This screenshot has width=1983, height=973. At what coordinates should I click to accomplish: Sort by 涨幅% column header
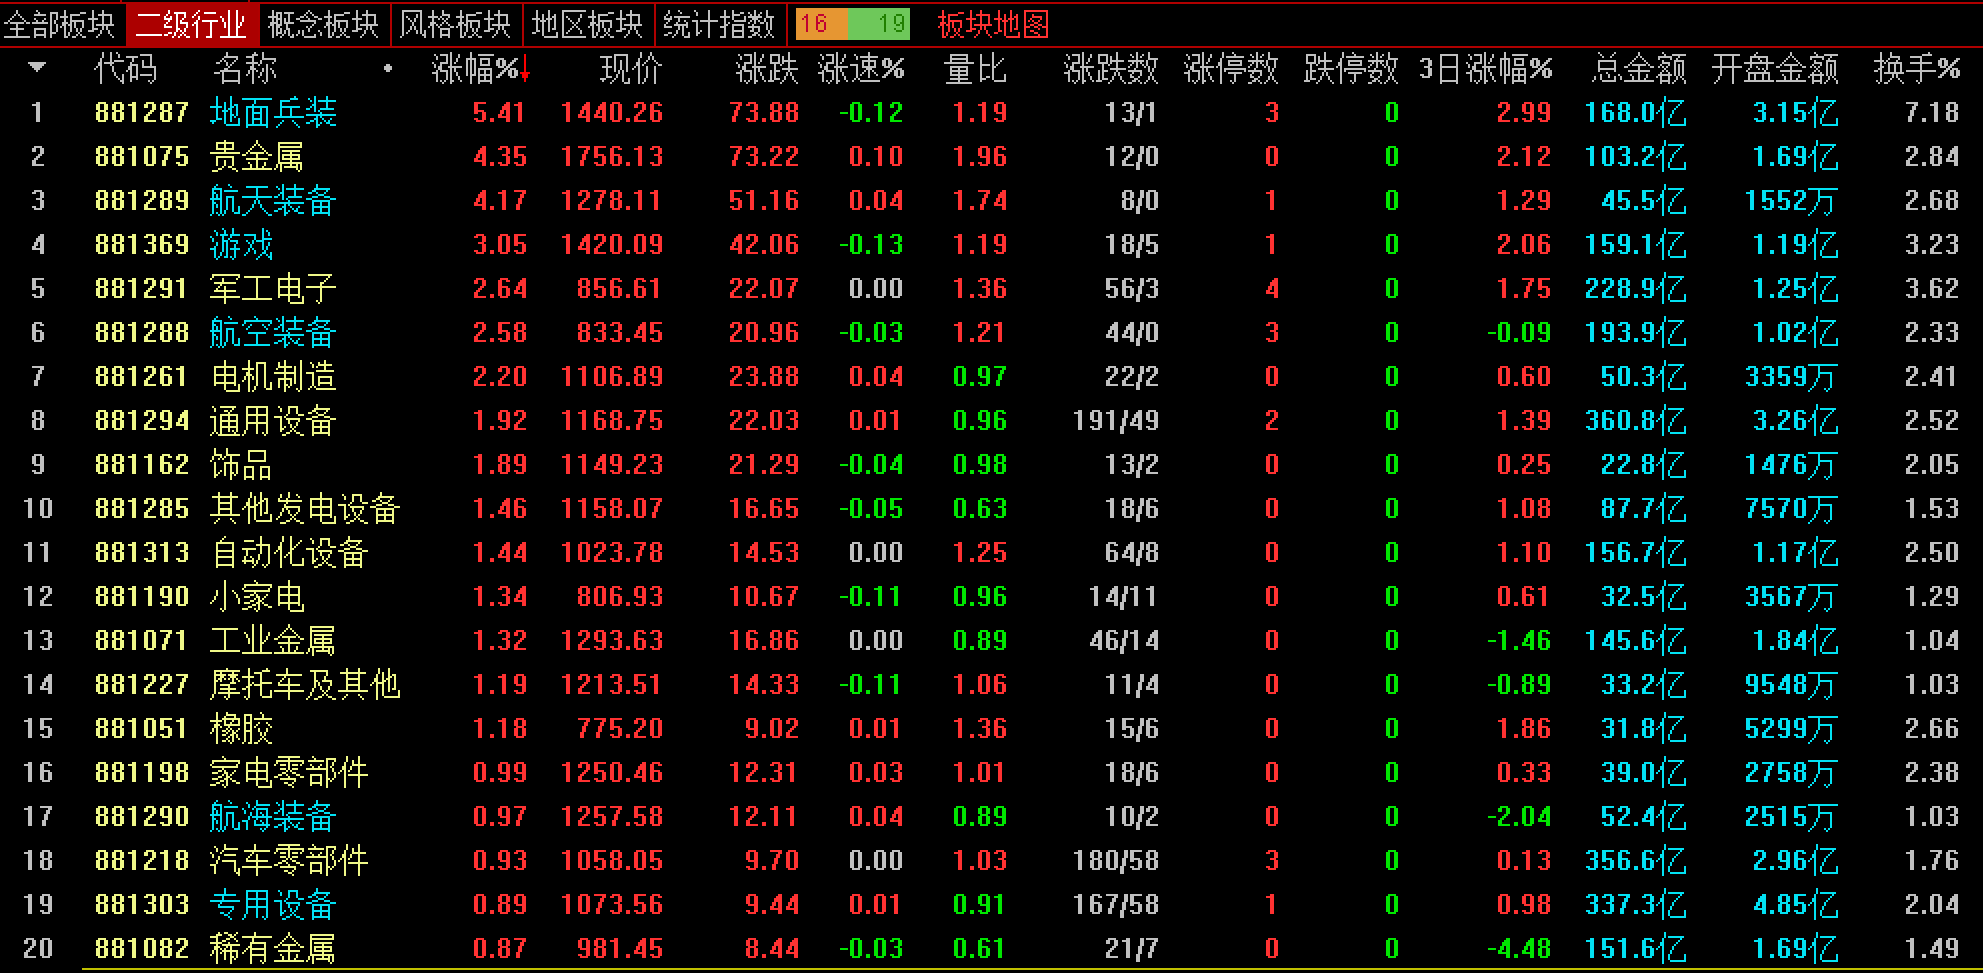481,68
